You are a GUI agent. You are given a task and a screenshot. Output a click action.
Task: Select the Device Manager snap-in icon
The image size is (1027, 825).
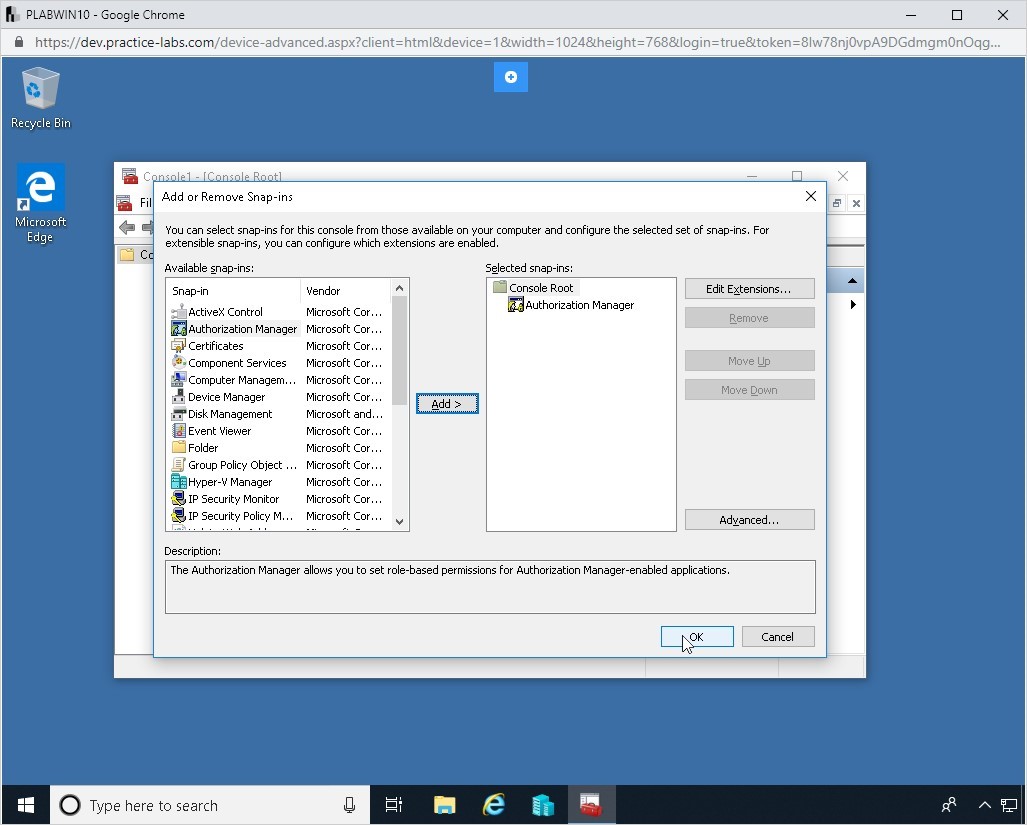(179, 397)
